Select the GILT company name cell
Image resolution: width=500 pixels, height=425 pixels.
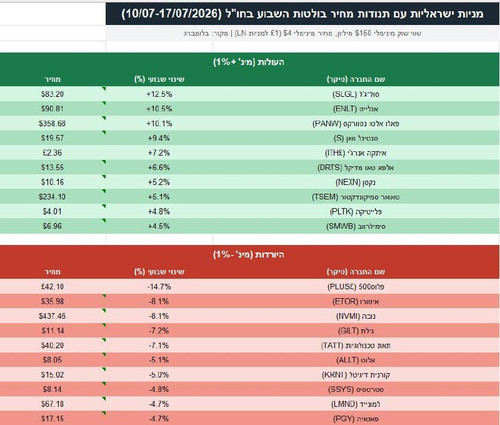click(356, 331)
